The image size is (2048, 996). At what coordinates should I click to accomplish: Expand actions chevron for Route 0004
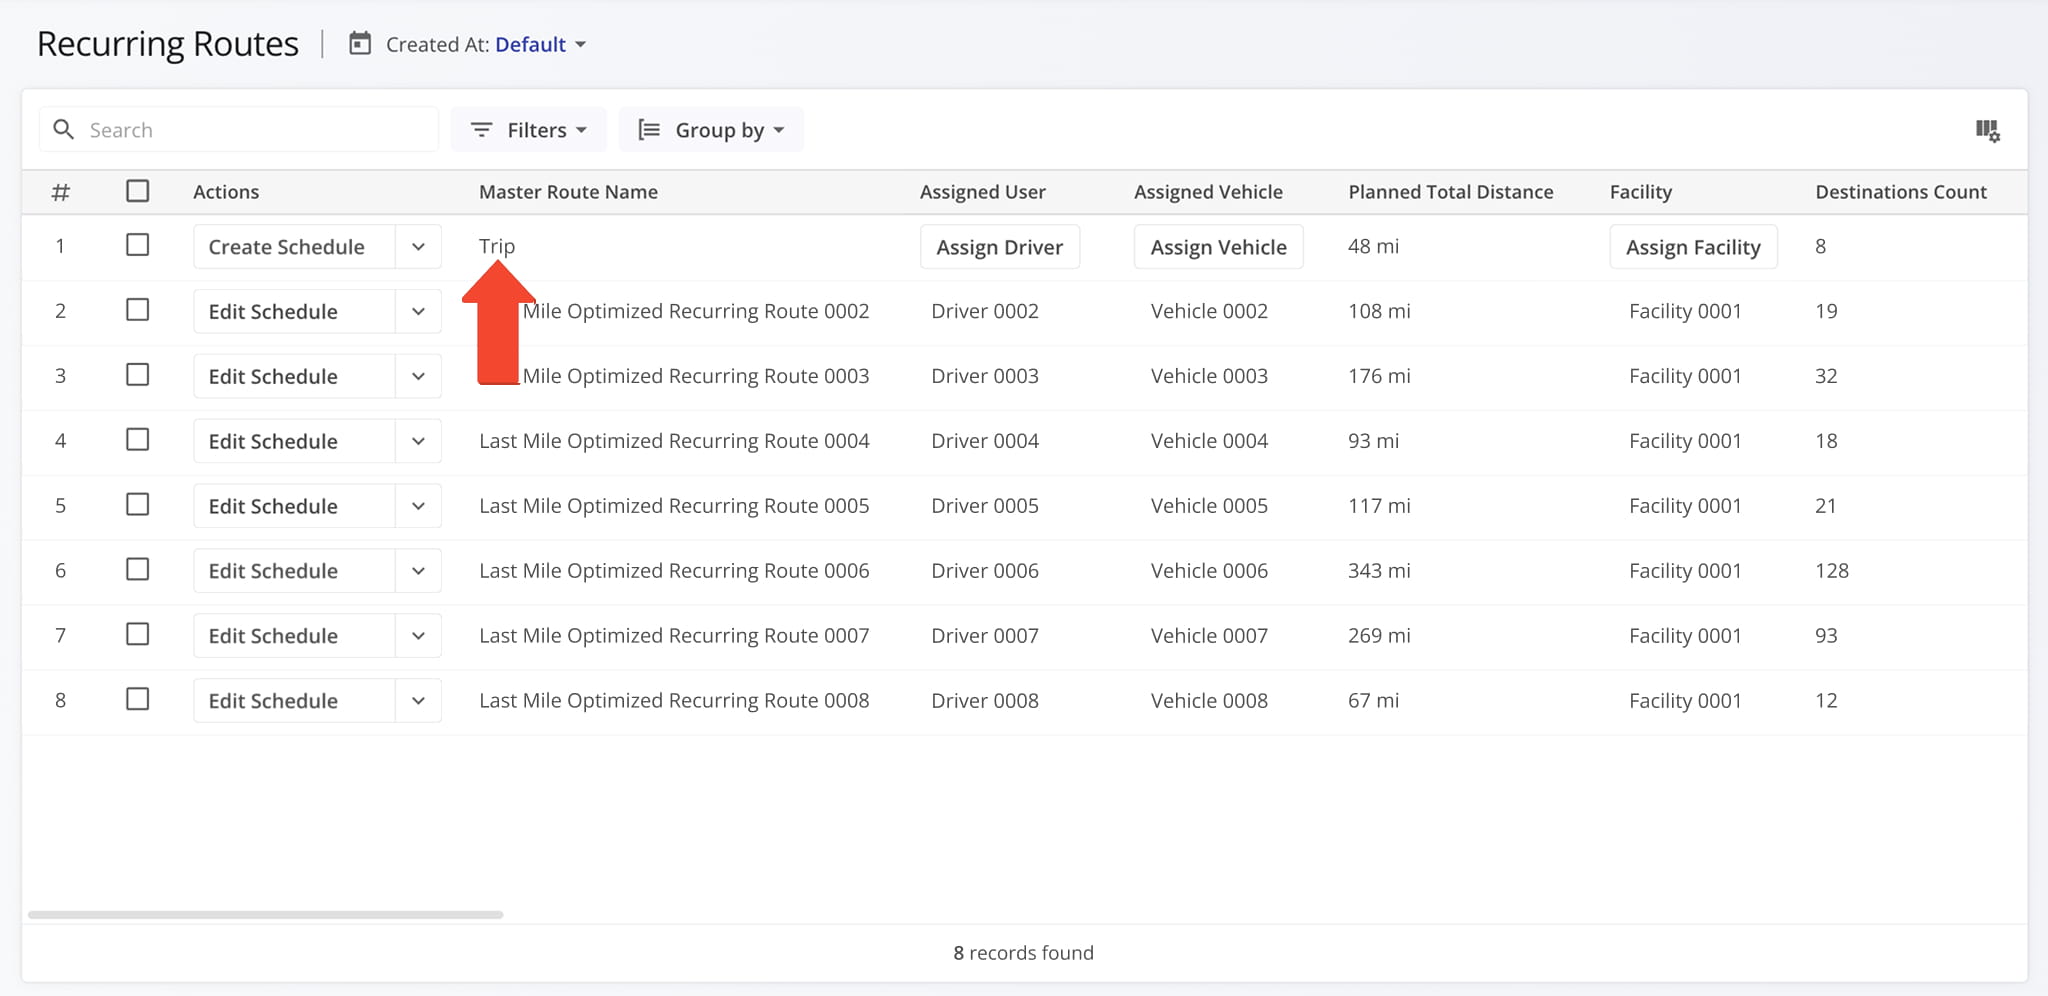pos(418,441)
